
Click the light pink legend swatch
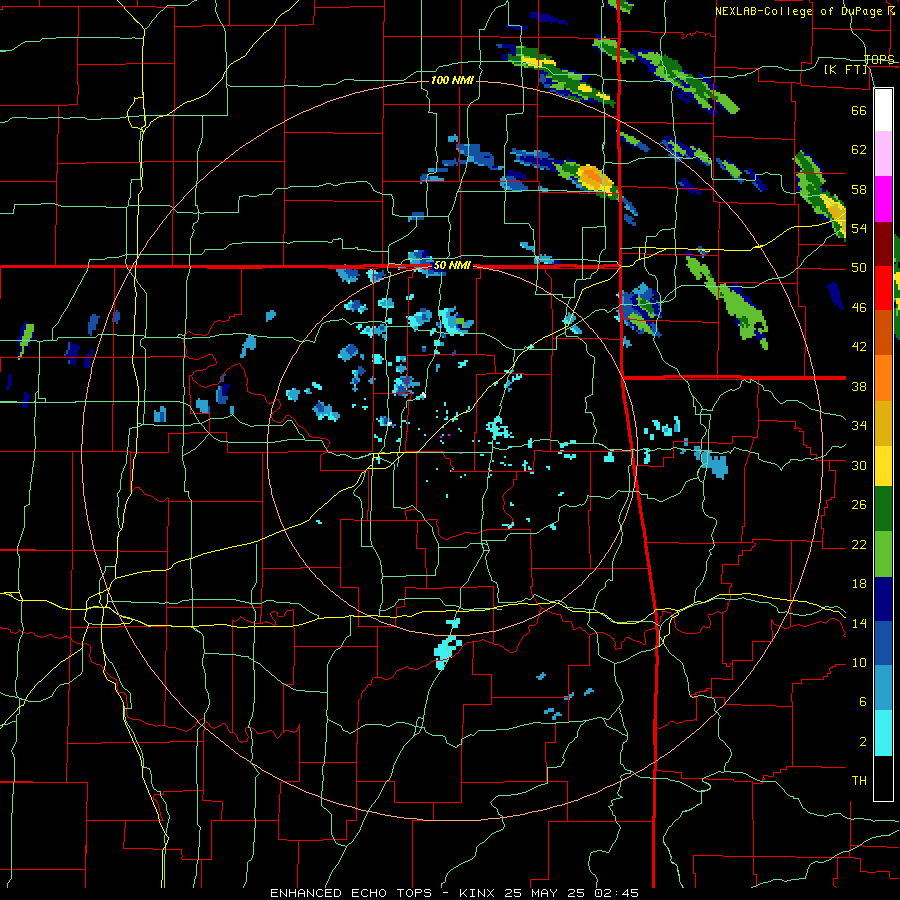point(883,153)
